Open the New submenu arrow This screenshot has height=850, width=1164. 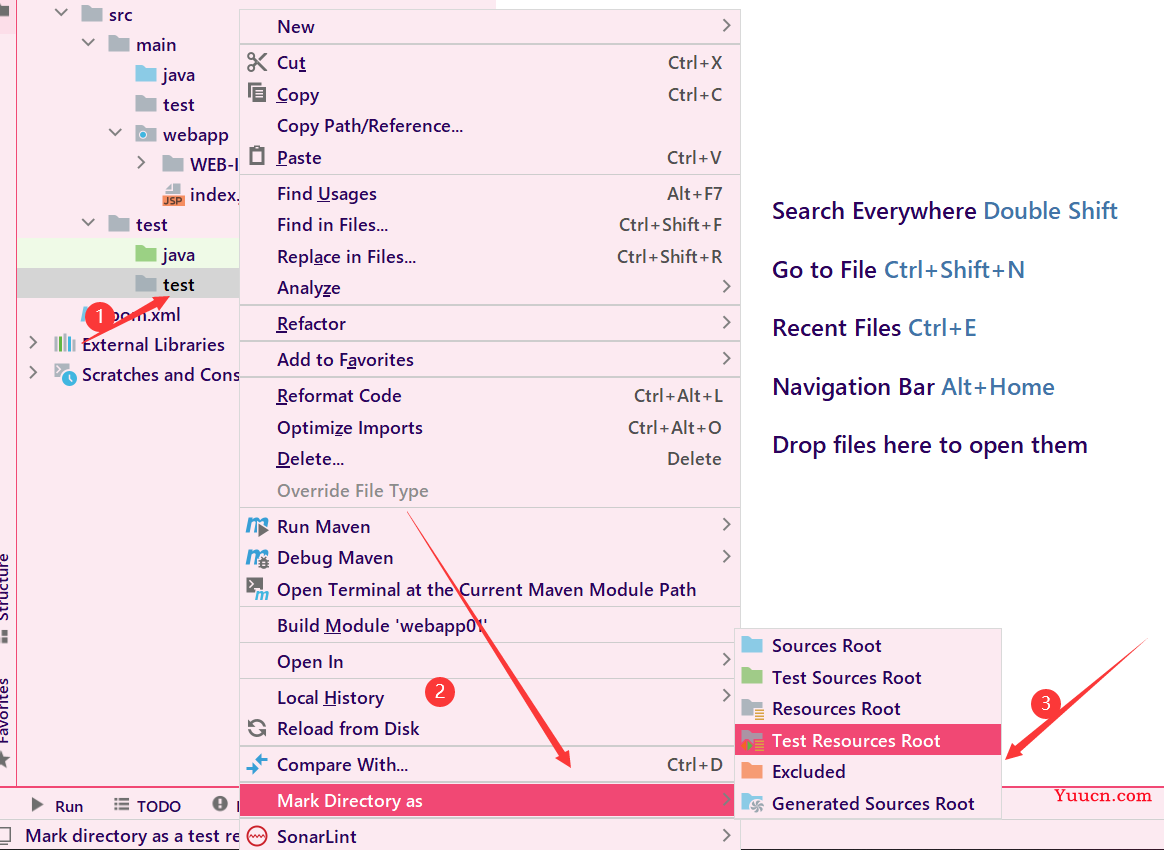pos(726,25)
